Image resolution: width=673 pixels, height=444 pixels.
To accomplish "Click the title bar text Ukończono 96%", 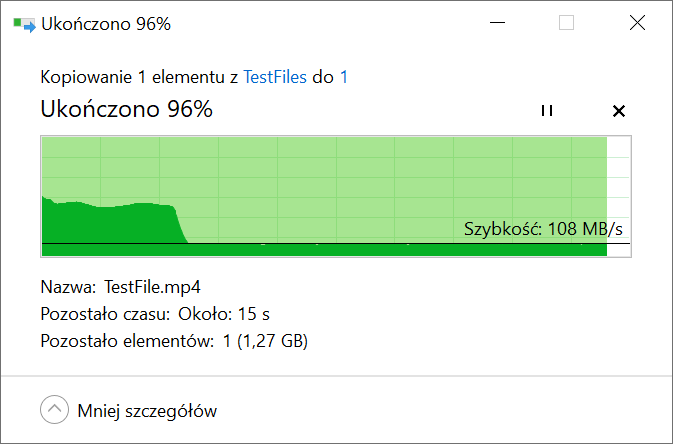I will 106,24.
